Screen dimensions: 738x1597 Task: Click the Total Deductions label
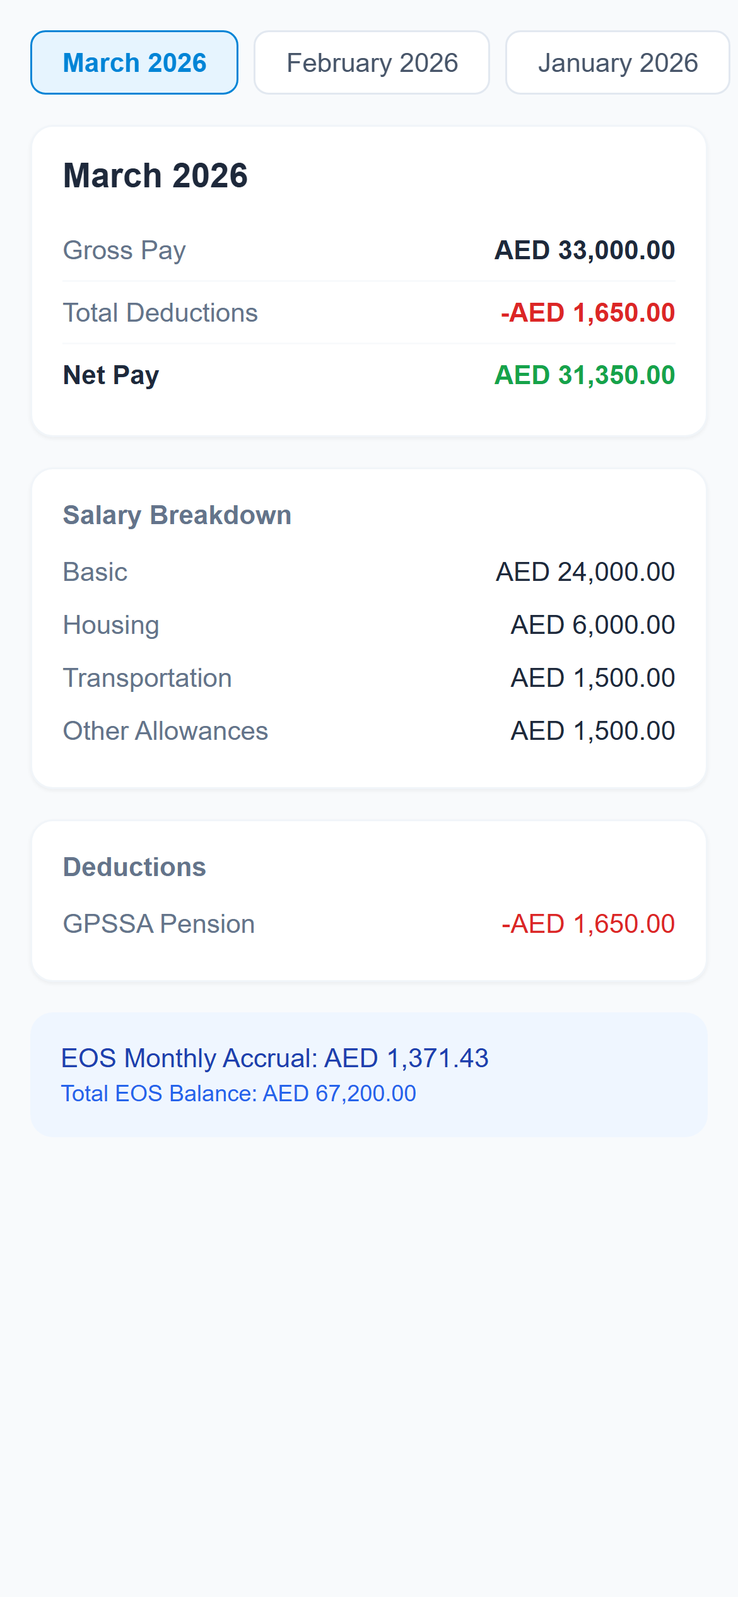pos(160,313)
